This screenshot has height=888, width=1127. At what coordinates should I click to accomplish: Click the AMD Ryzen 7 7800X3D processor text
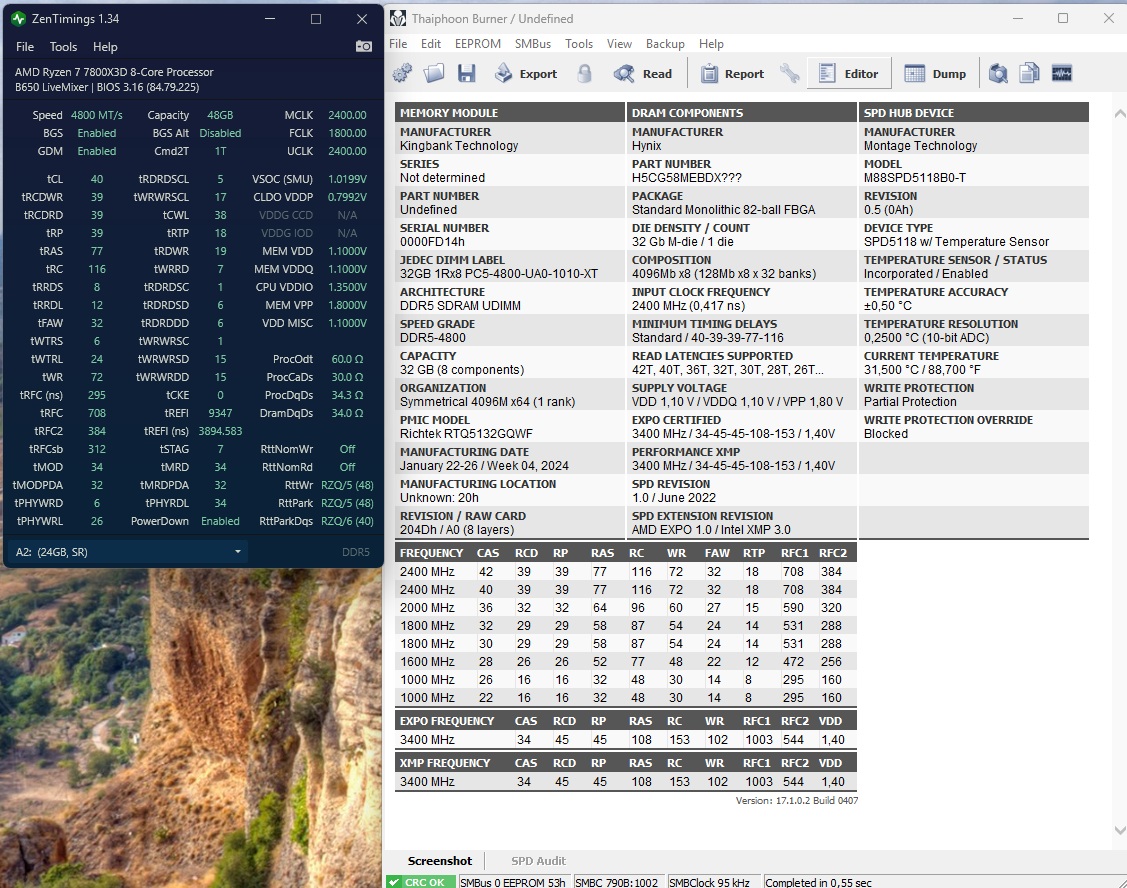pos(114,72)
